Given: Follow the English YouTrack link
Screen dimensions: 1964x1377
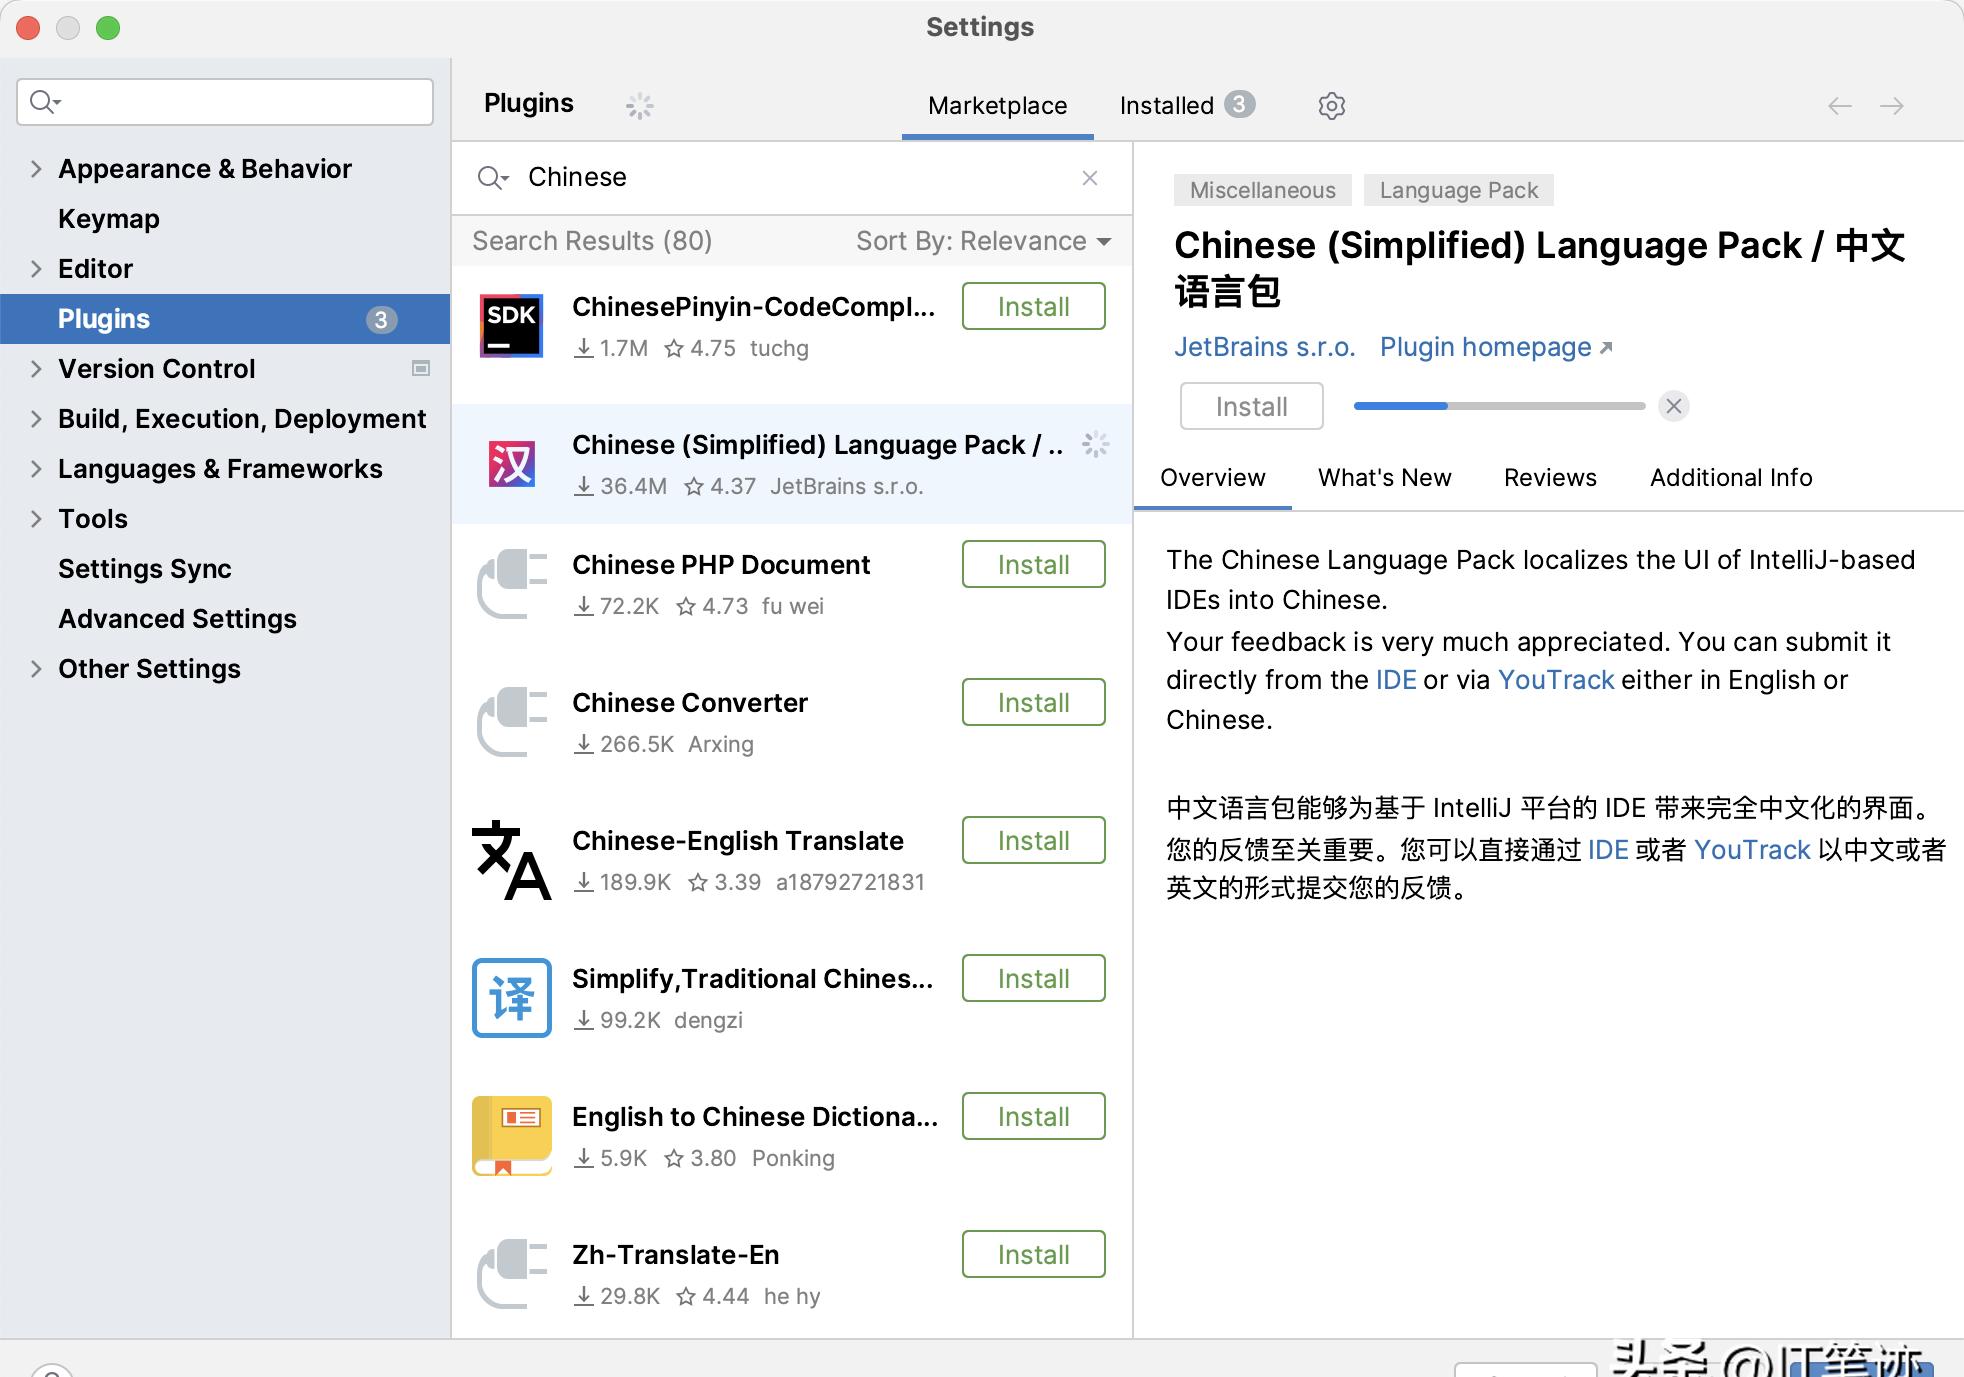Looking at the screenshot, I should tap(1555, 680).
